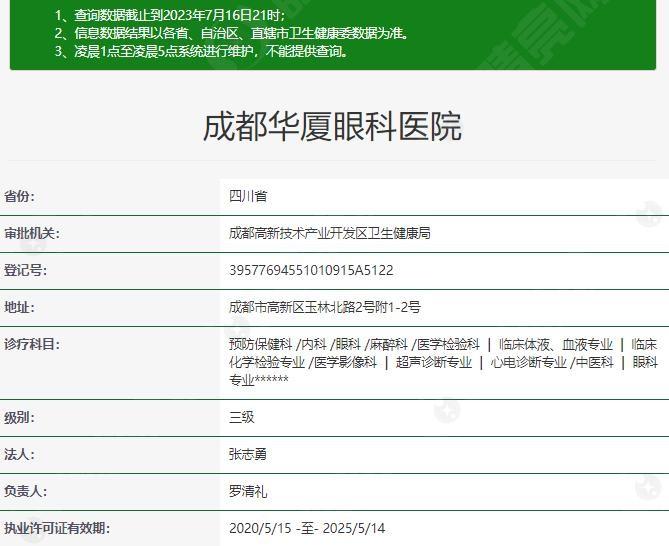Viewport: 669px width, 546px height.
Task: Click the 法人 label
Action: pyautogui.click(x=19, y=455)
